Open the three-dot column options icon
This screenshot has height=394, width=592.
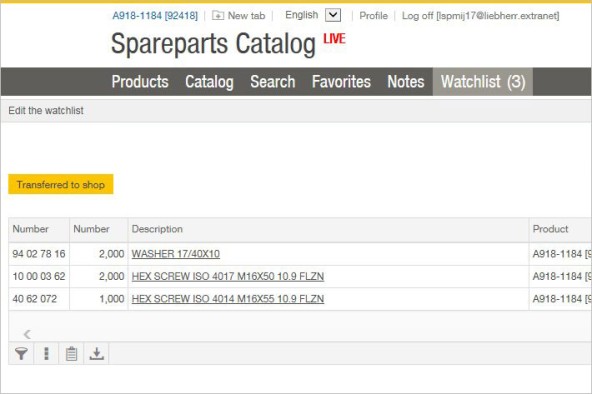pyautogui.click(x=46, y=354)
